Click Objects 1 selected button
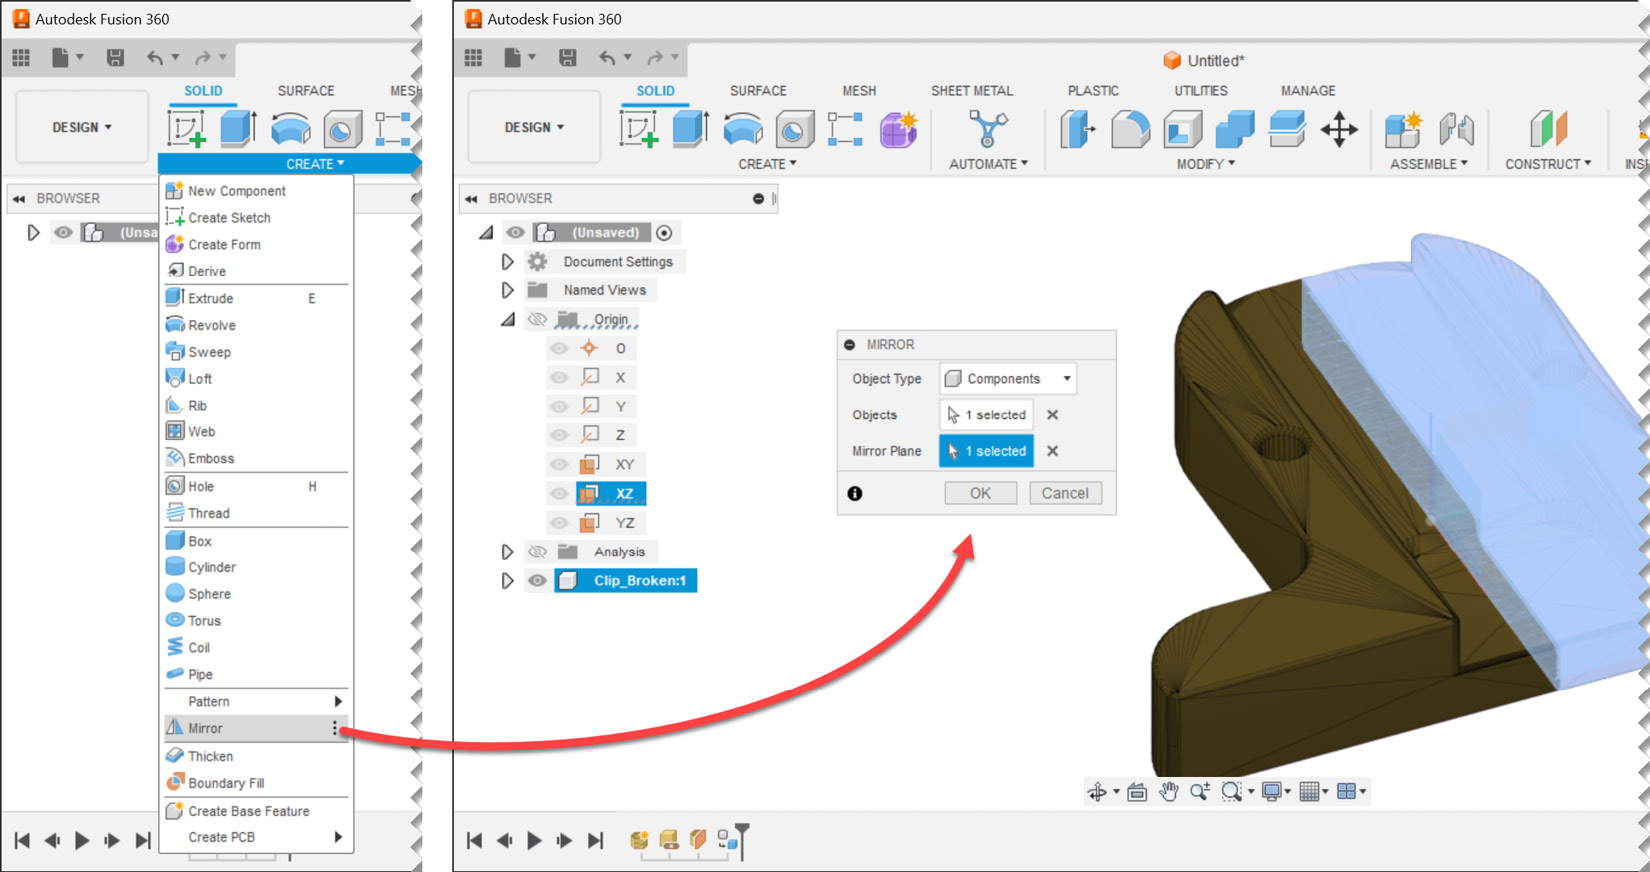 click(986, 414)
